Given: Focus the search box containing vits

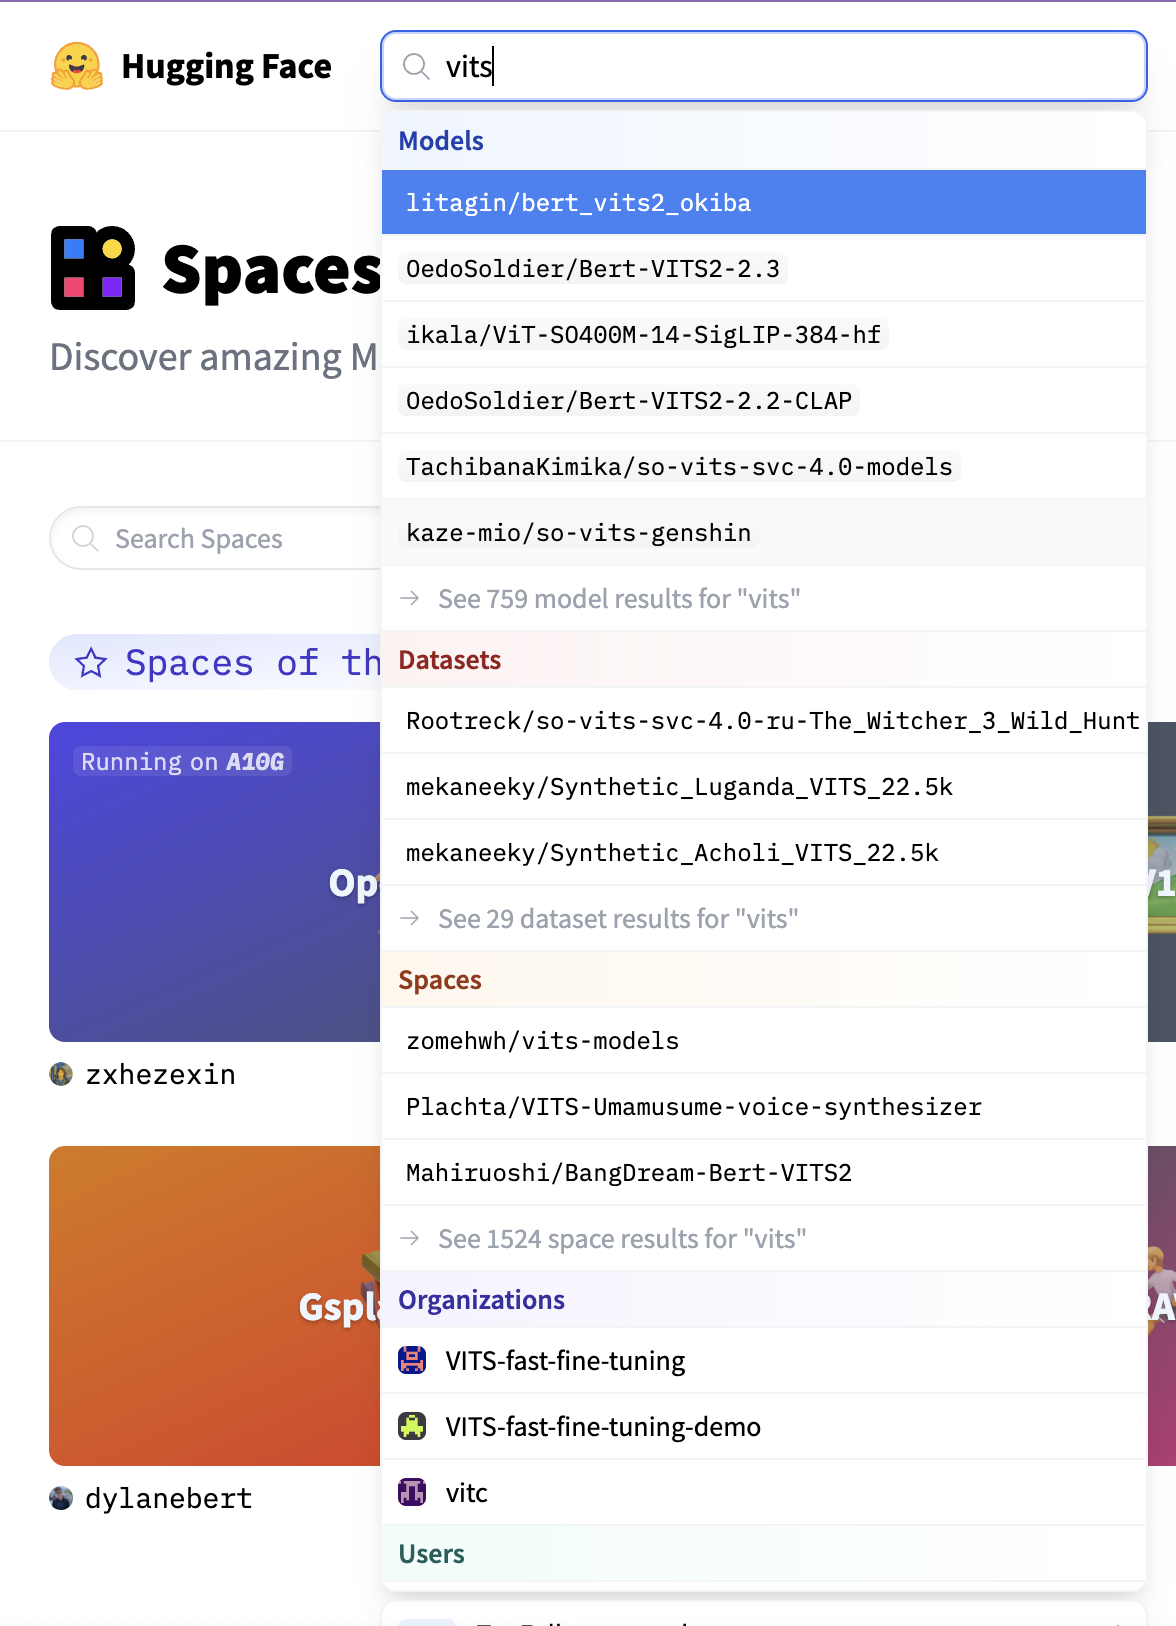Looking at the screenshot, I should coord(763,66).
